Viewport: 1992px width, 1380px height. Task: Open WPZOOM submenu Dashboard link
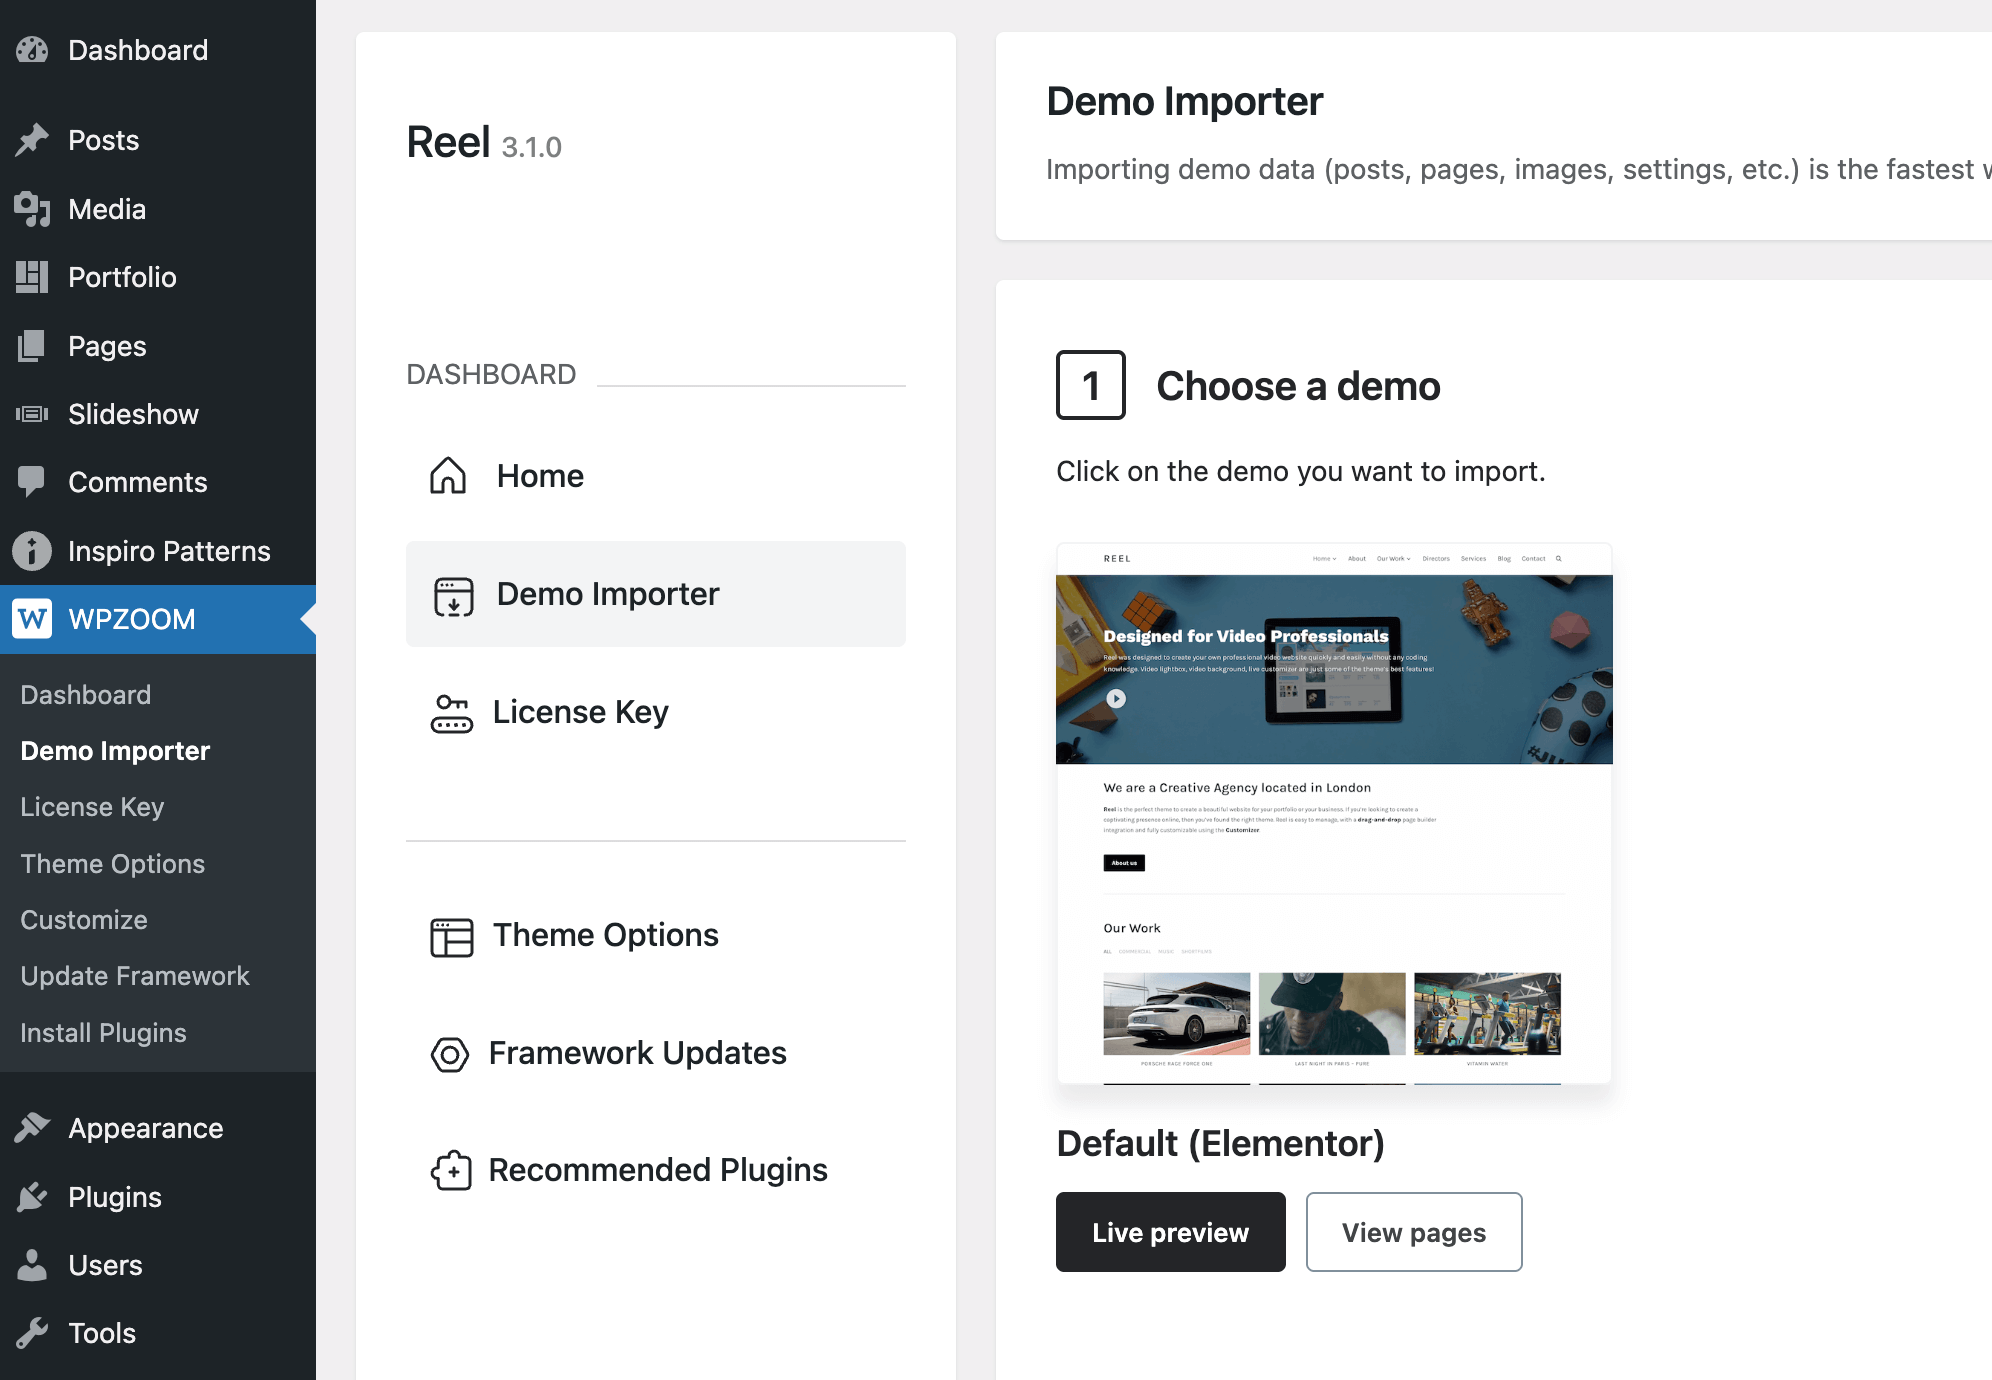pos(86,695)
